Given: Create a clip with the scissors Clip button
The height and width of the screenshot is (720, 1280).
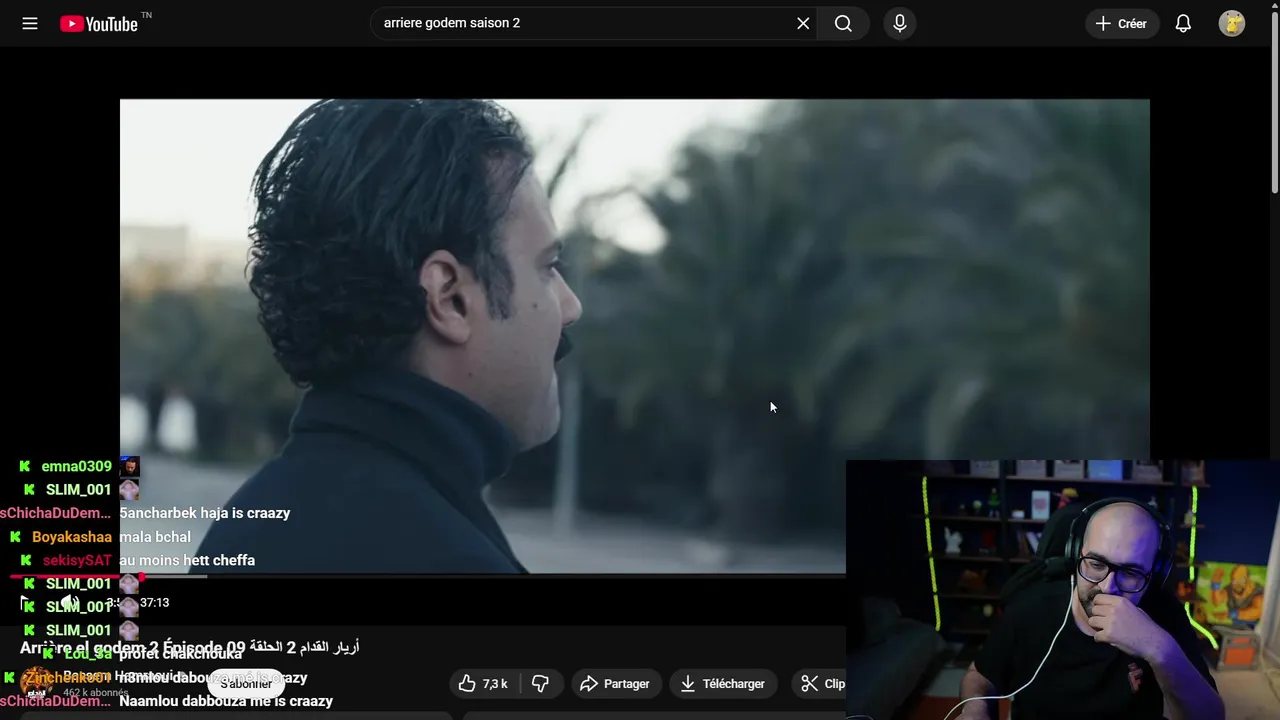Looking at the screenshot, I should point(822,684).
